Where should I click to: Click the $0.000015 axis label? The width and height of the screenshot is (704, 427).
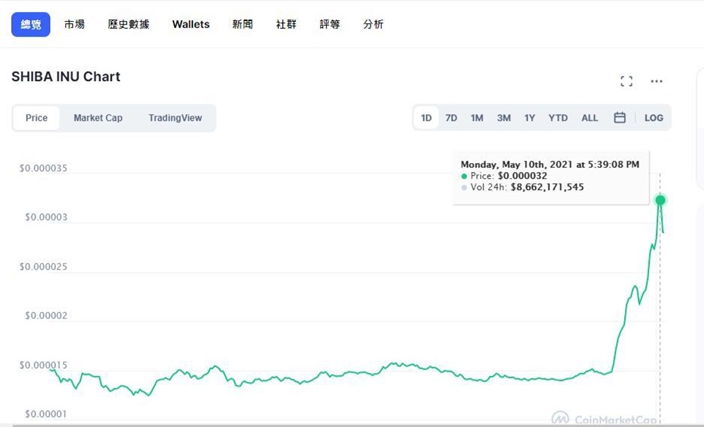43,365
